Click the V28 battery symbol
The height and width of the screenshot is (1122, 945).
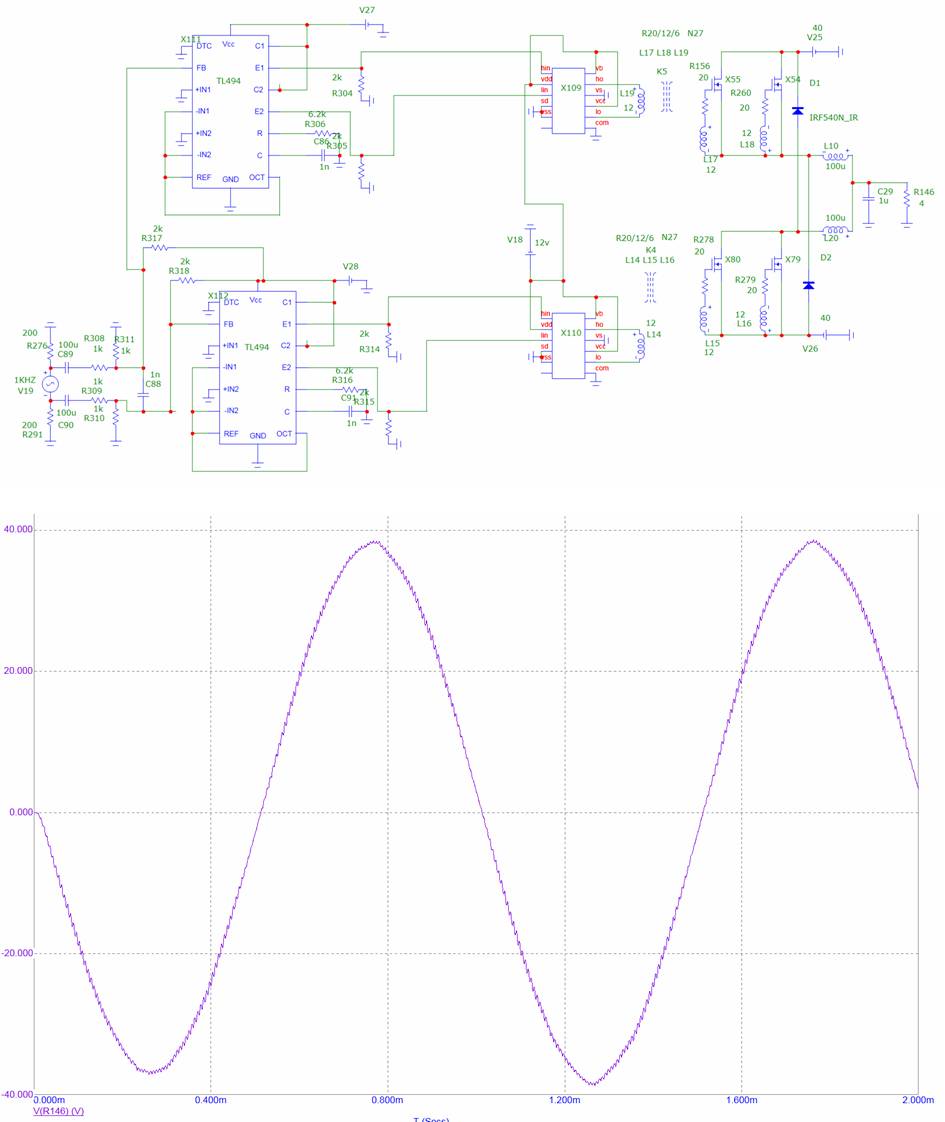pos(351,281)
